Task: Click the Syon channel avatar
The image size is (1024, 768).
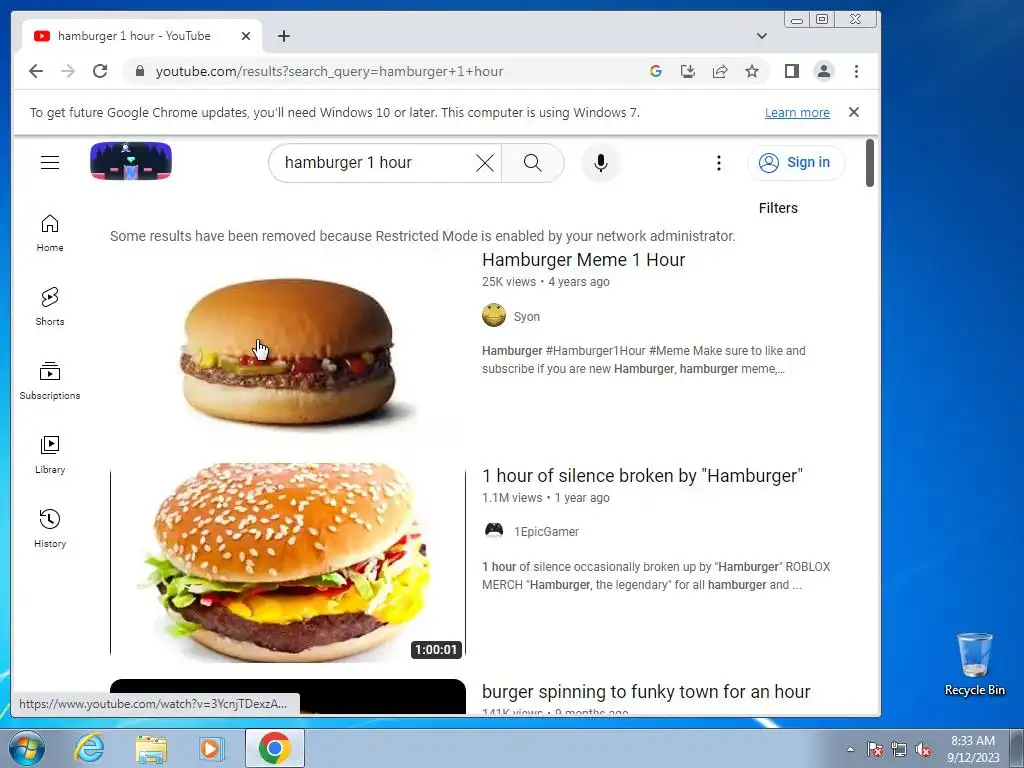Action: pos(494,315)
